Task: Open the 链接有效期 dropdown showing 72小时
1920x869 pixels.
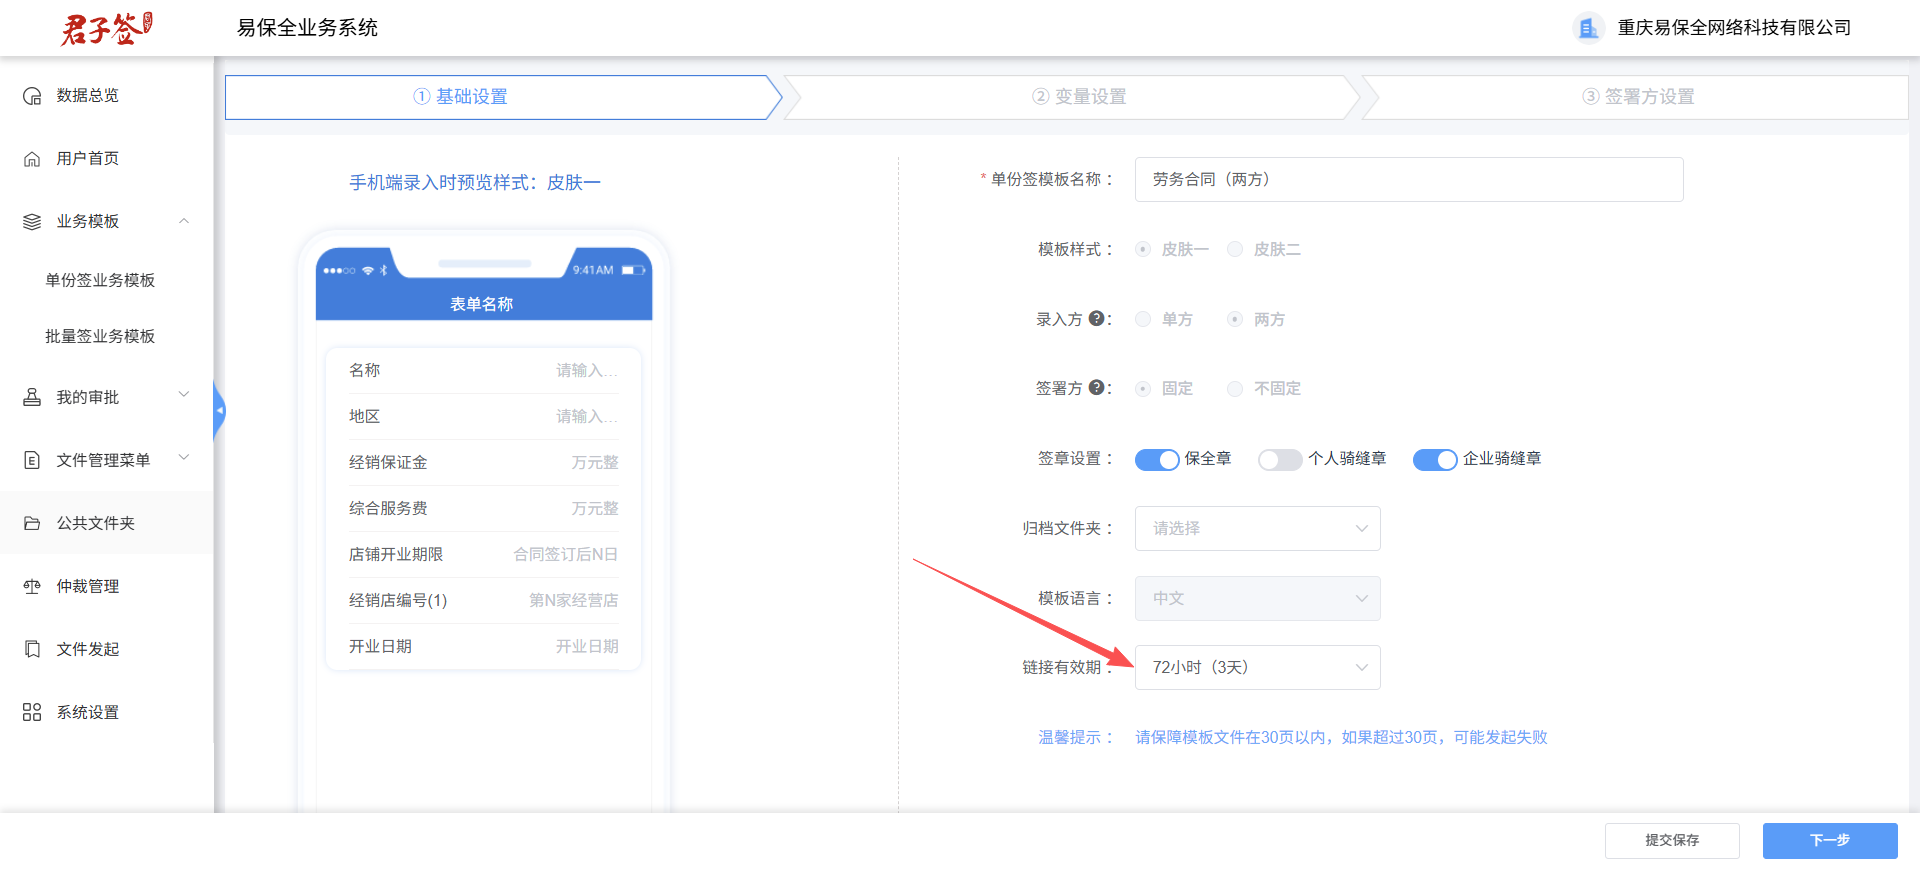Action: 1258,667
